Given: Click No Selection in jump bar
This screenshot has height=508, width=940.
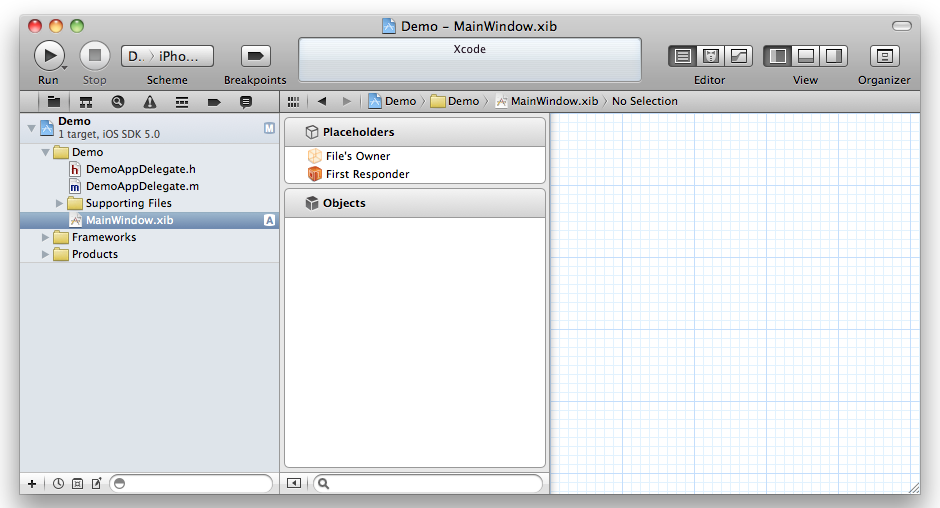Looking at the screenshot, I should point(644,101).
